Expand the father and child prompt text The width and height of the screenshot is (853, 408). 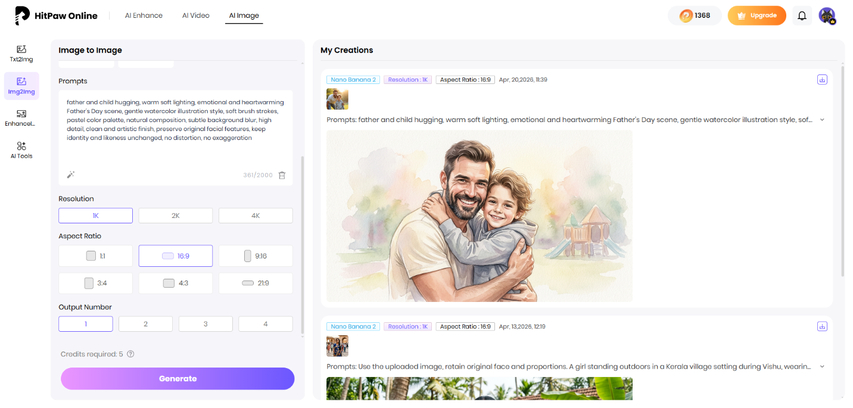[x=821, y=120]
